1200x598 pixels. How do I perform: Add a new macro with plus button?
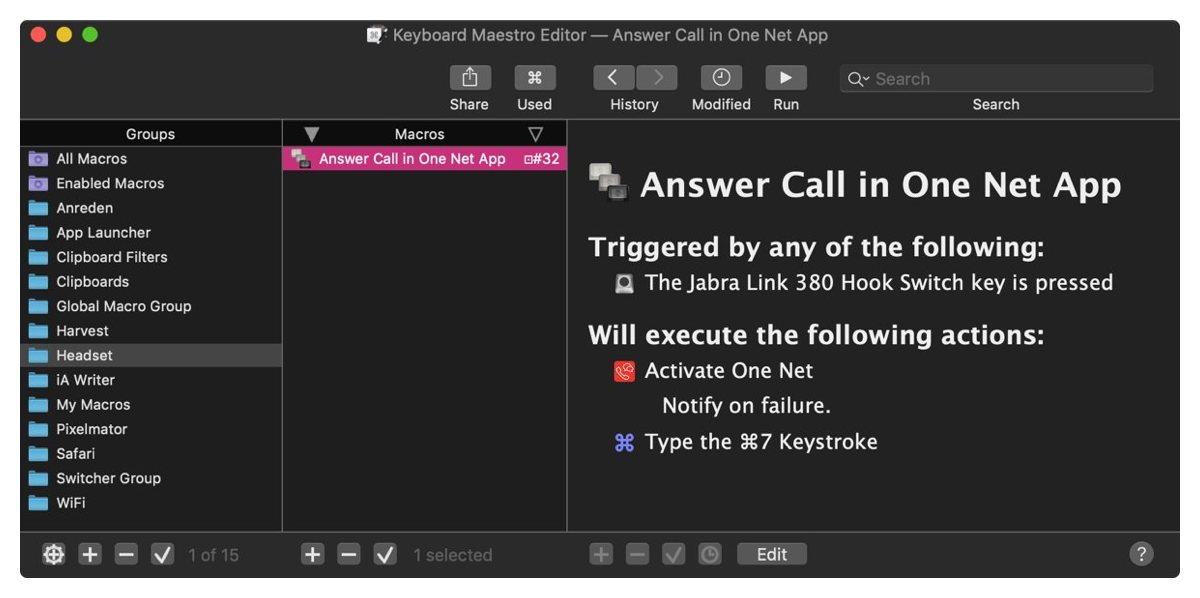(313, 554)
